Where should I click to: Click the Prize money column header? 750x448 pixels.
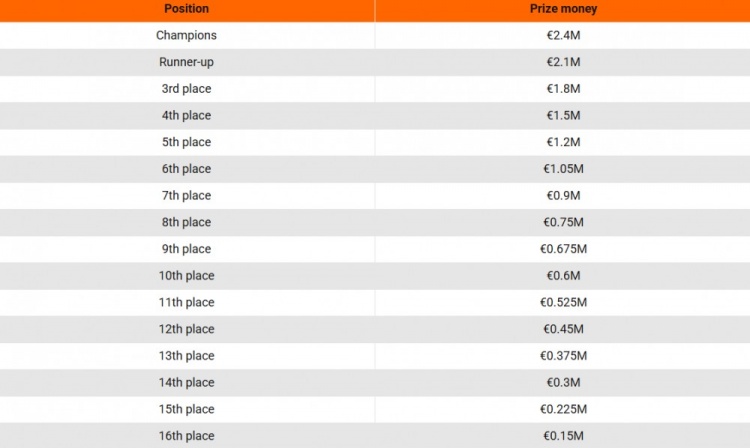pos(563,9)
